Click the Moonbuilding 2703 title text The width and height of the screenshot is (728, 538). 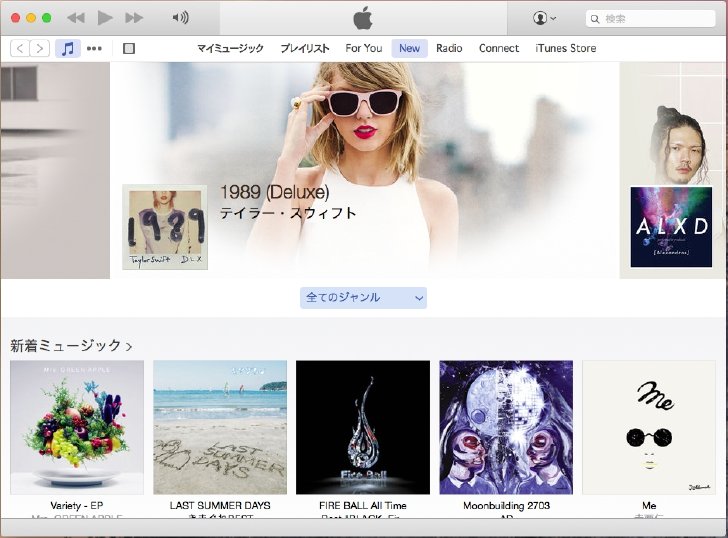click(506, 506)
